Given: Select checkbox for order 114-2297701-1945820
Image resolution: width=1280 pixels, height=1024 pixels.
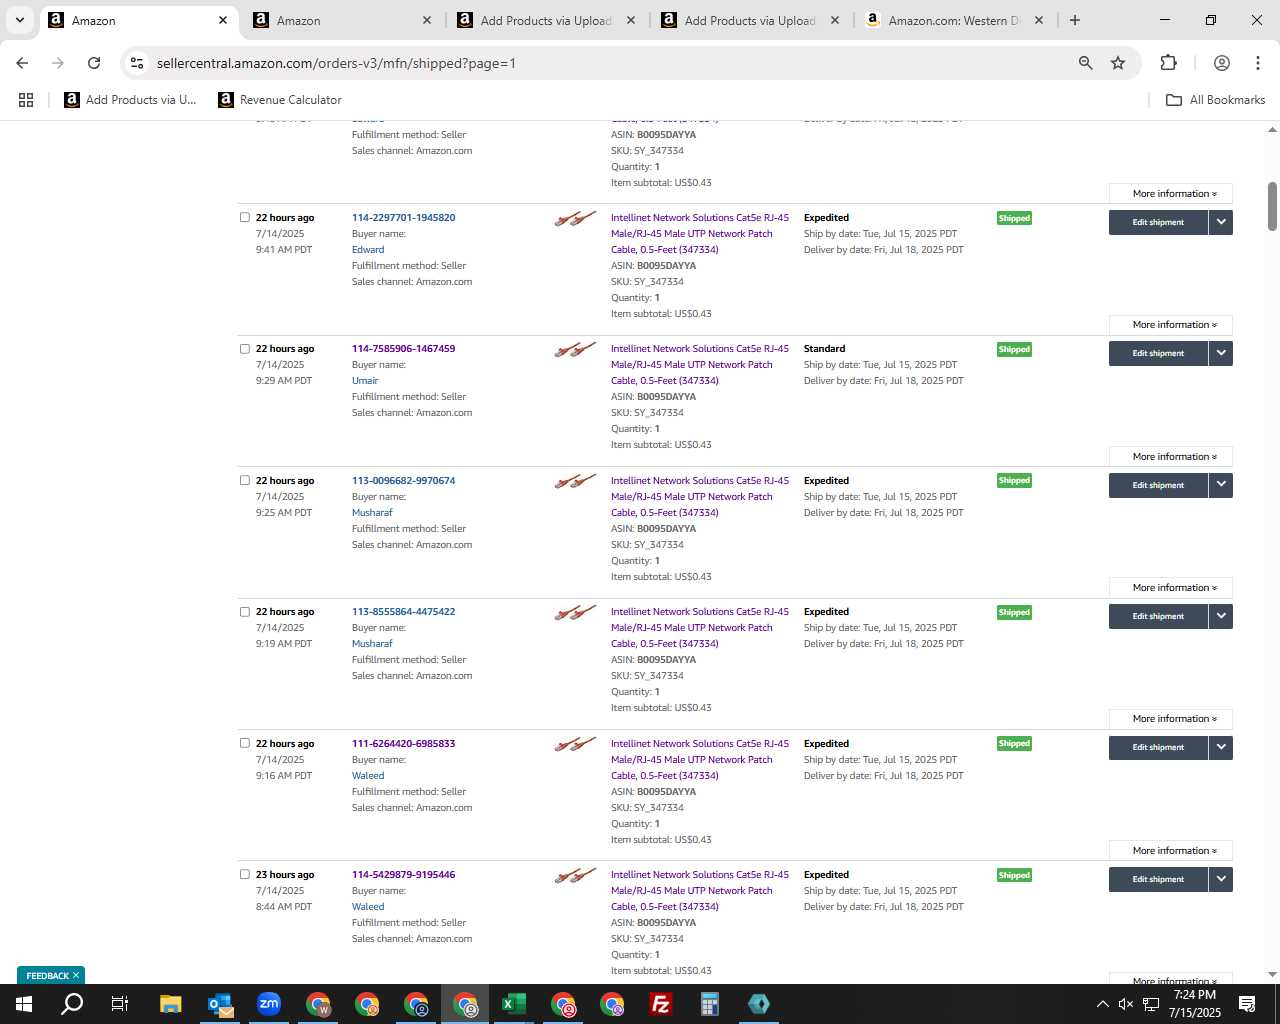Looking at the screenshot, I should coord(245,217).
